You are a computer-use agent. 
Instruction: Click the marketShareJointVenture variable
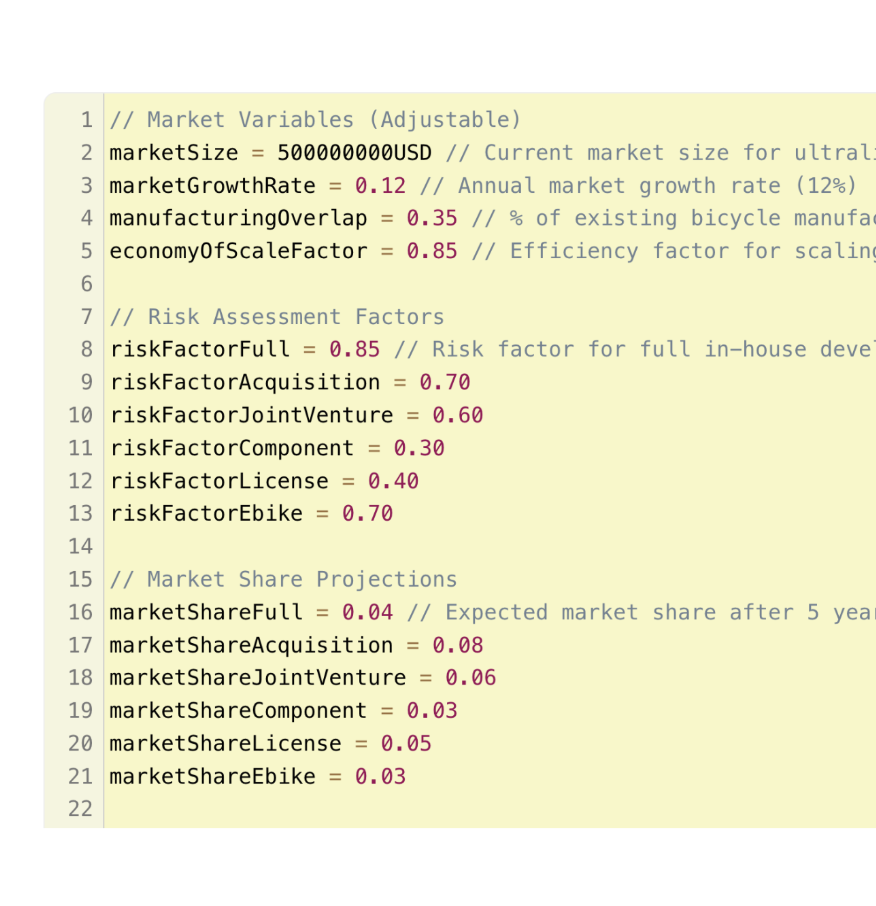pyautogui.click(x=257, y=678)
